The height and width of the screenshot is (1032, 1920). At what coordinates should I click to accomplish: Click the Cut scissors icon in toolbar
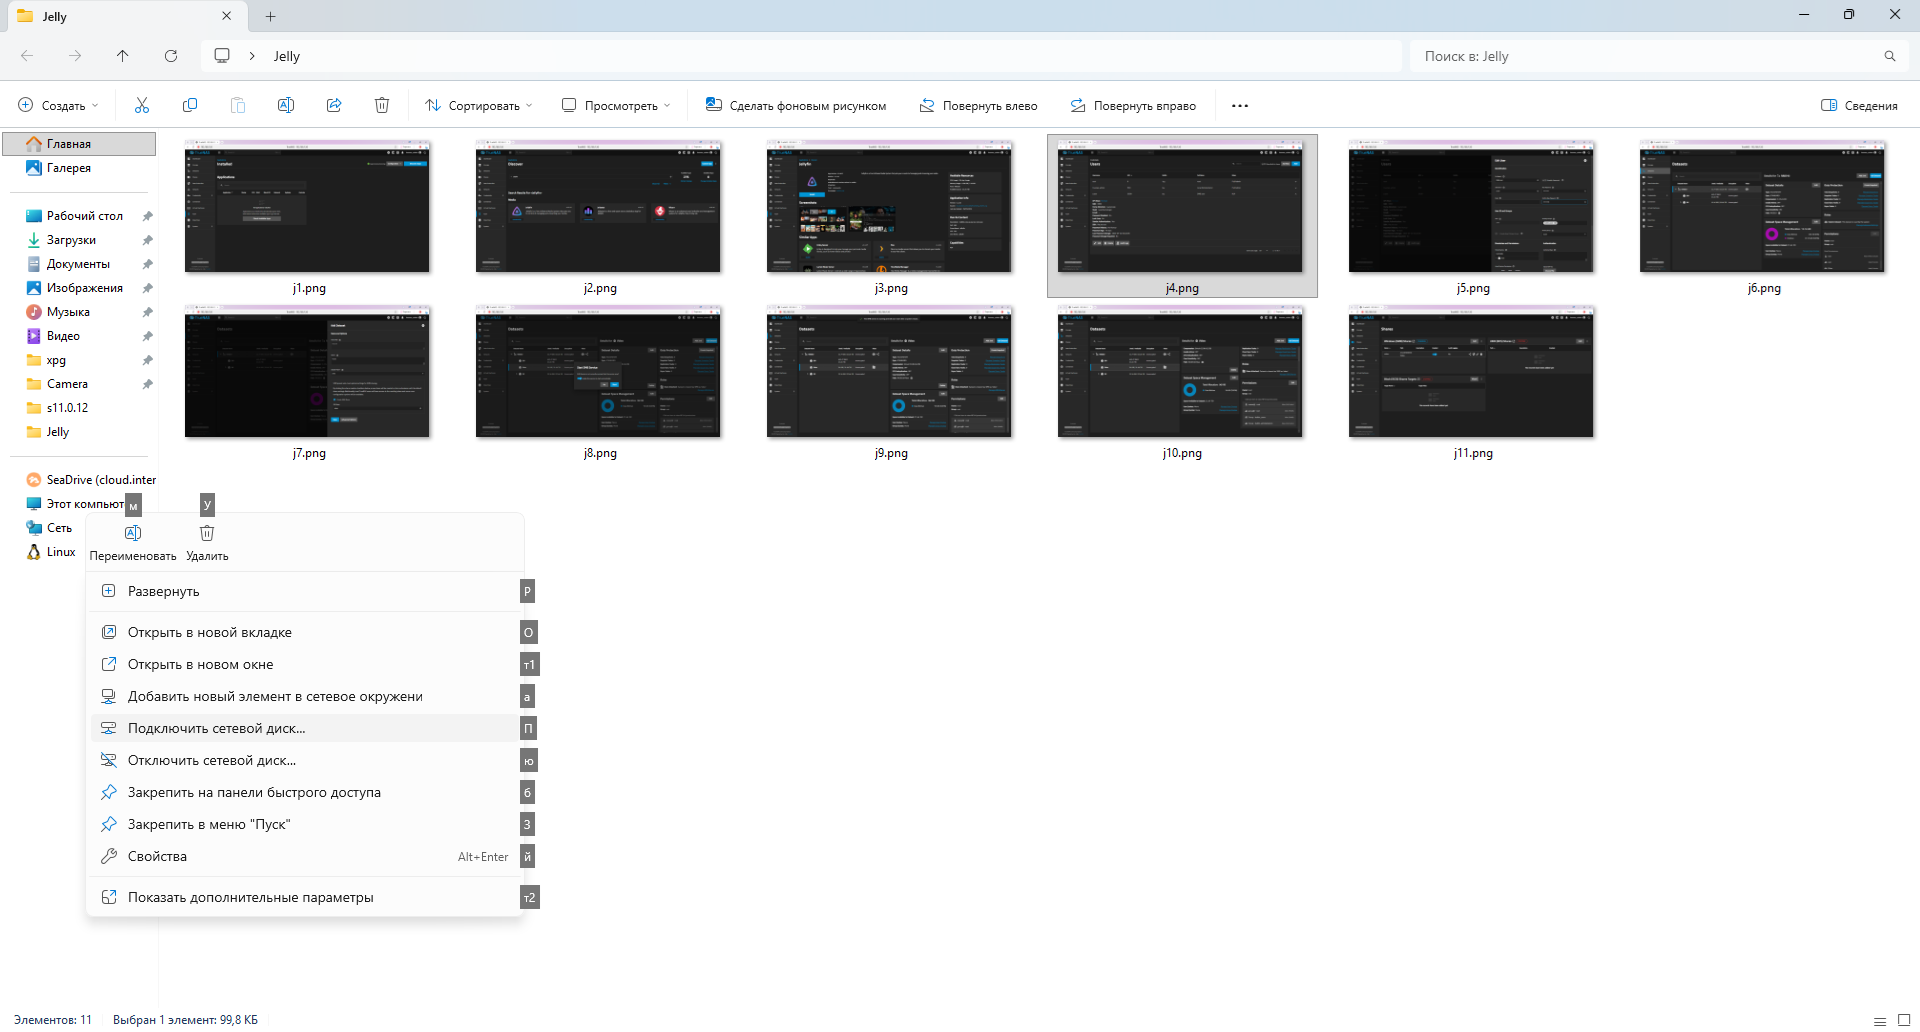(x=142, y=105)
